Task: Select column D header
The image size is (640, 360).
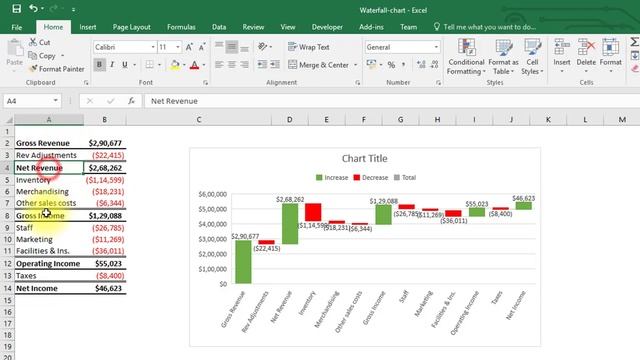Action: 289,120
